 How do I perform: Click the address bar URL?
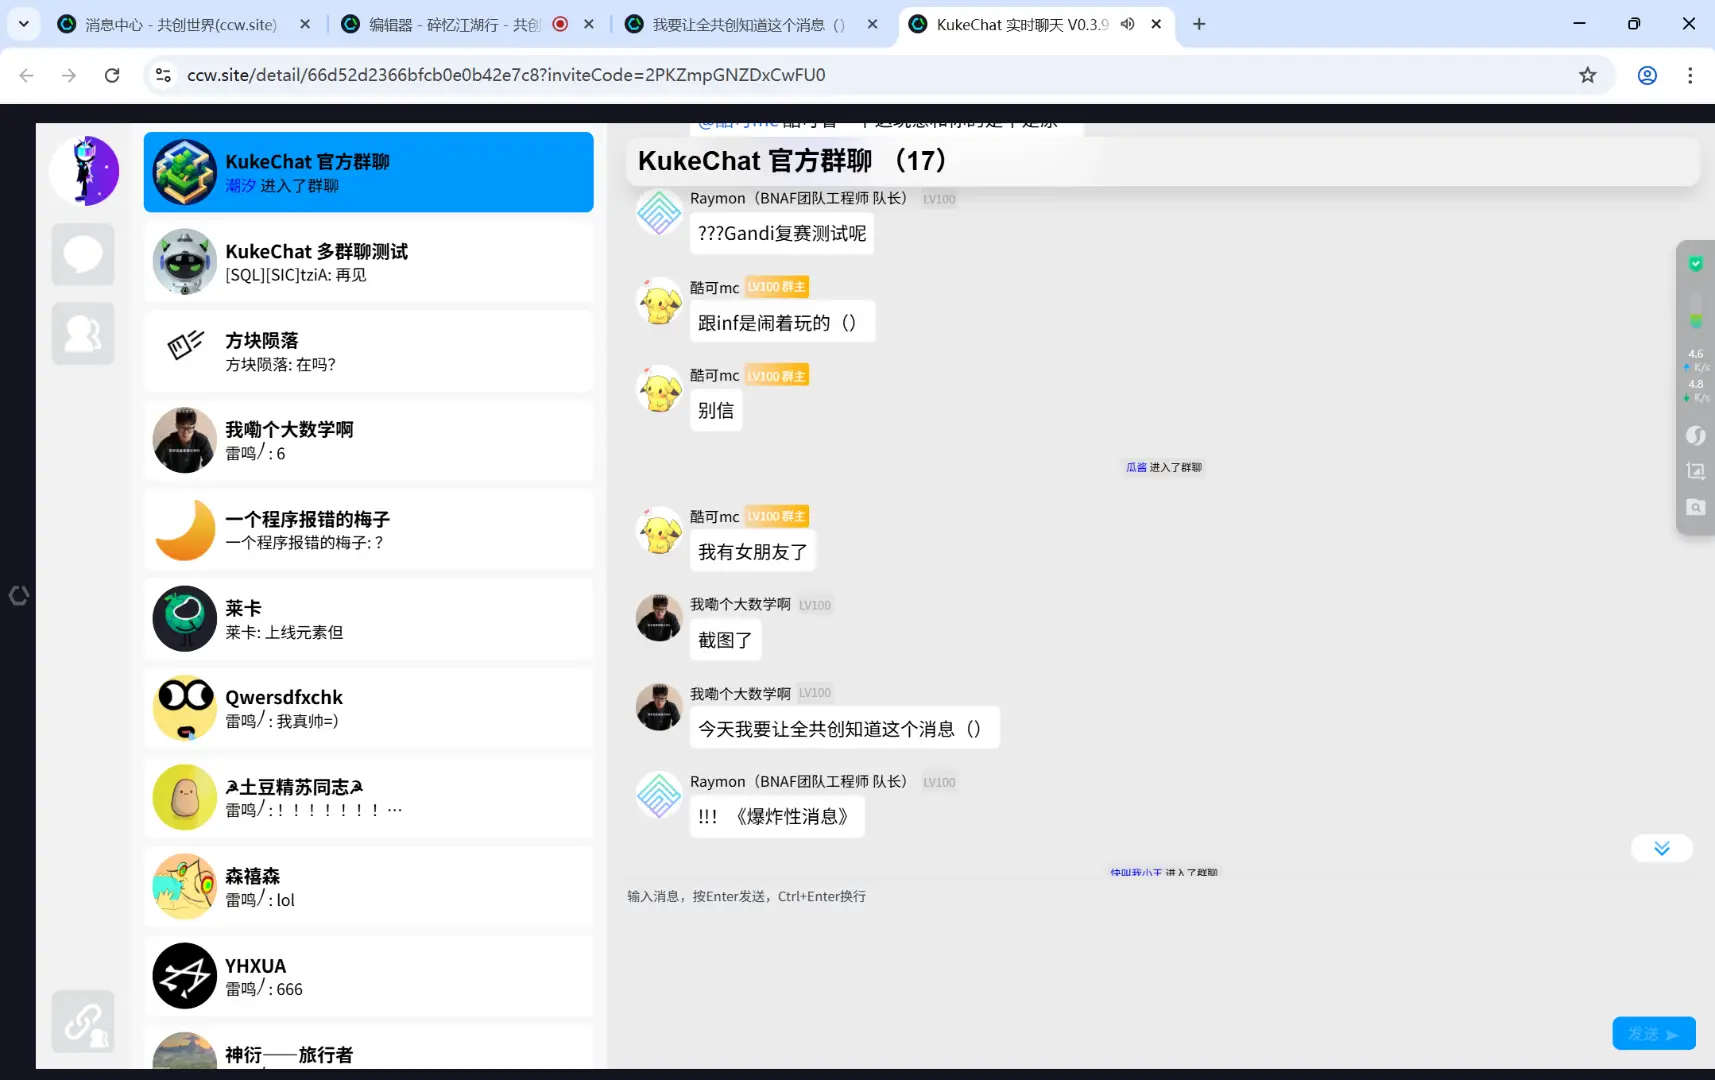tap(506, 75)
